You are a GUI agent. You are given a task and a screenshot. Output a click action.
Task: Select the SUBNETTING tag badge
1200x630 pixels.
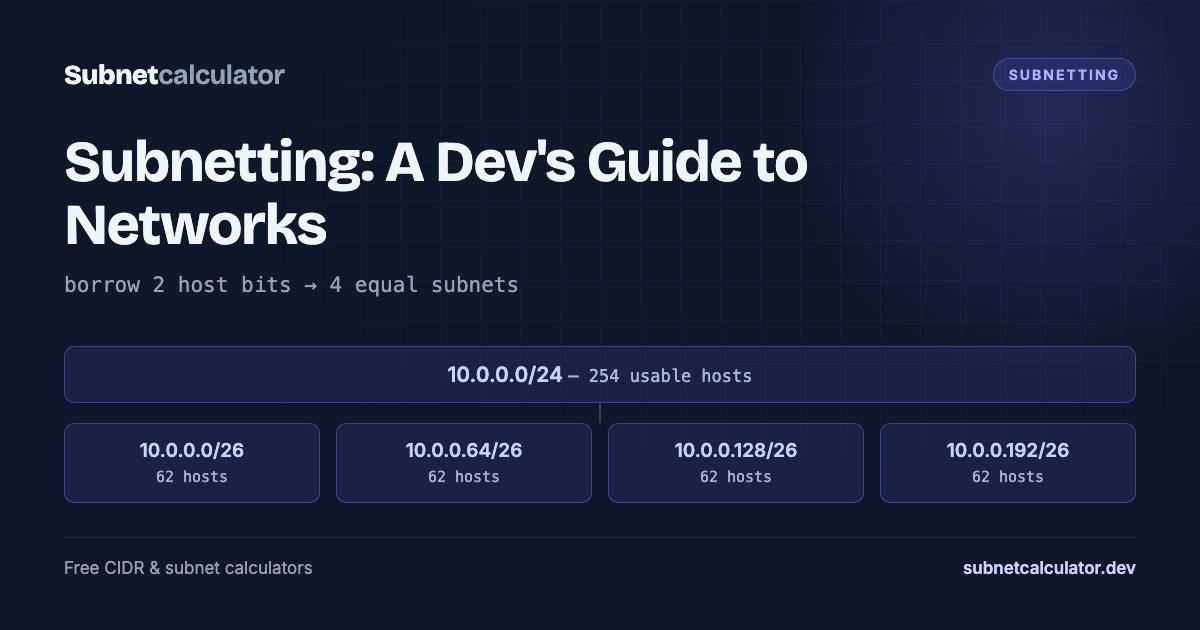1064,75
